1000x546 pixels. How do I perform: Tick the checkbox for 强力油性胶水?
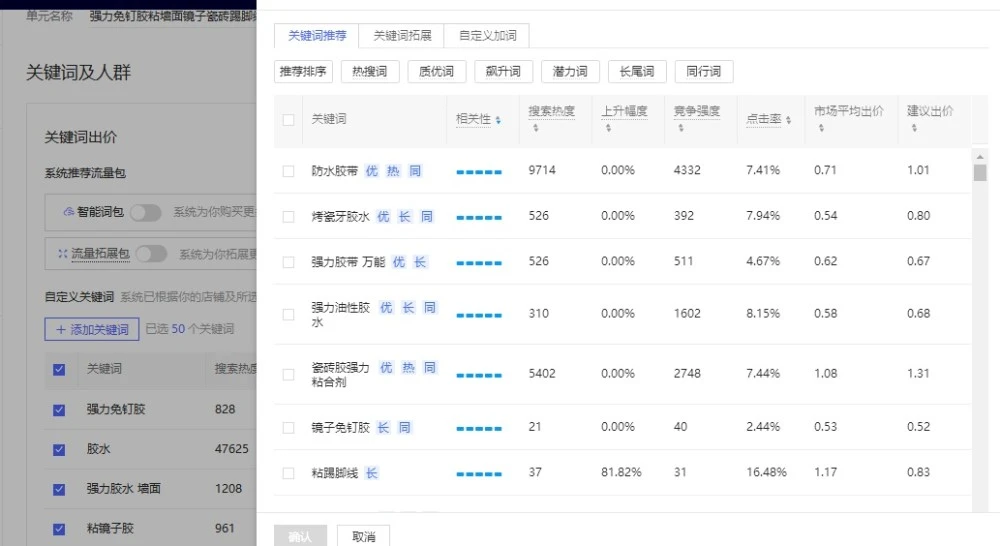(288, 314)
